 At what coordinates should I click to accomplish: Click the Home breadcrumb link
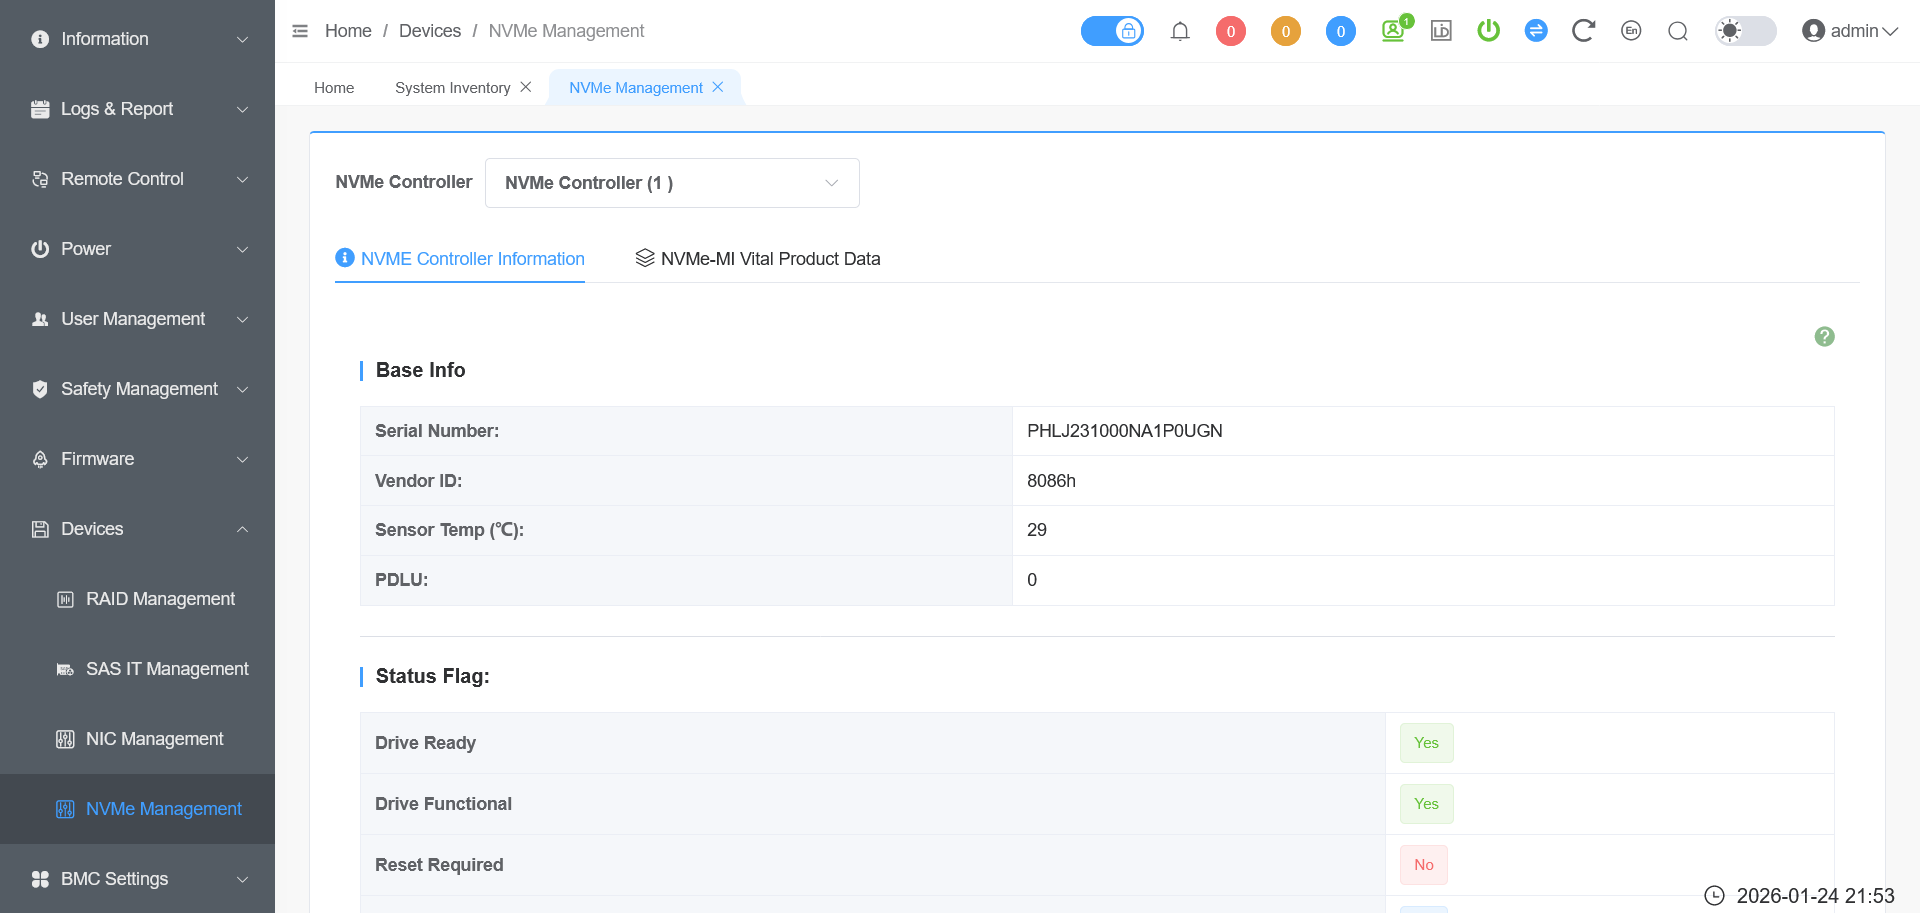pyautogui.click(x=348, y=31)
